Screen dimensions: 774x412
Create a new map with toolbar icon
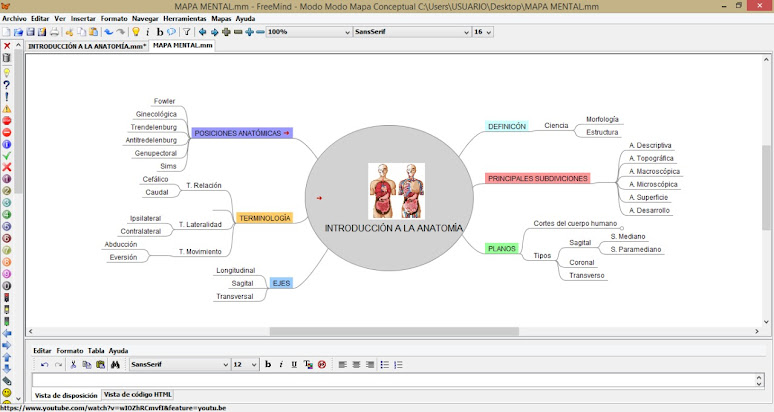(x=6, y=32)
